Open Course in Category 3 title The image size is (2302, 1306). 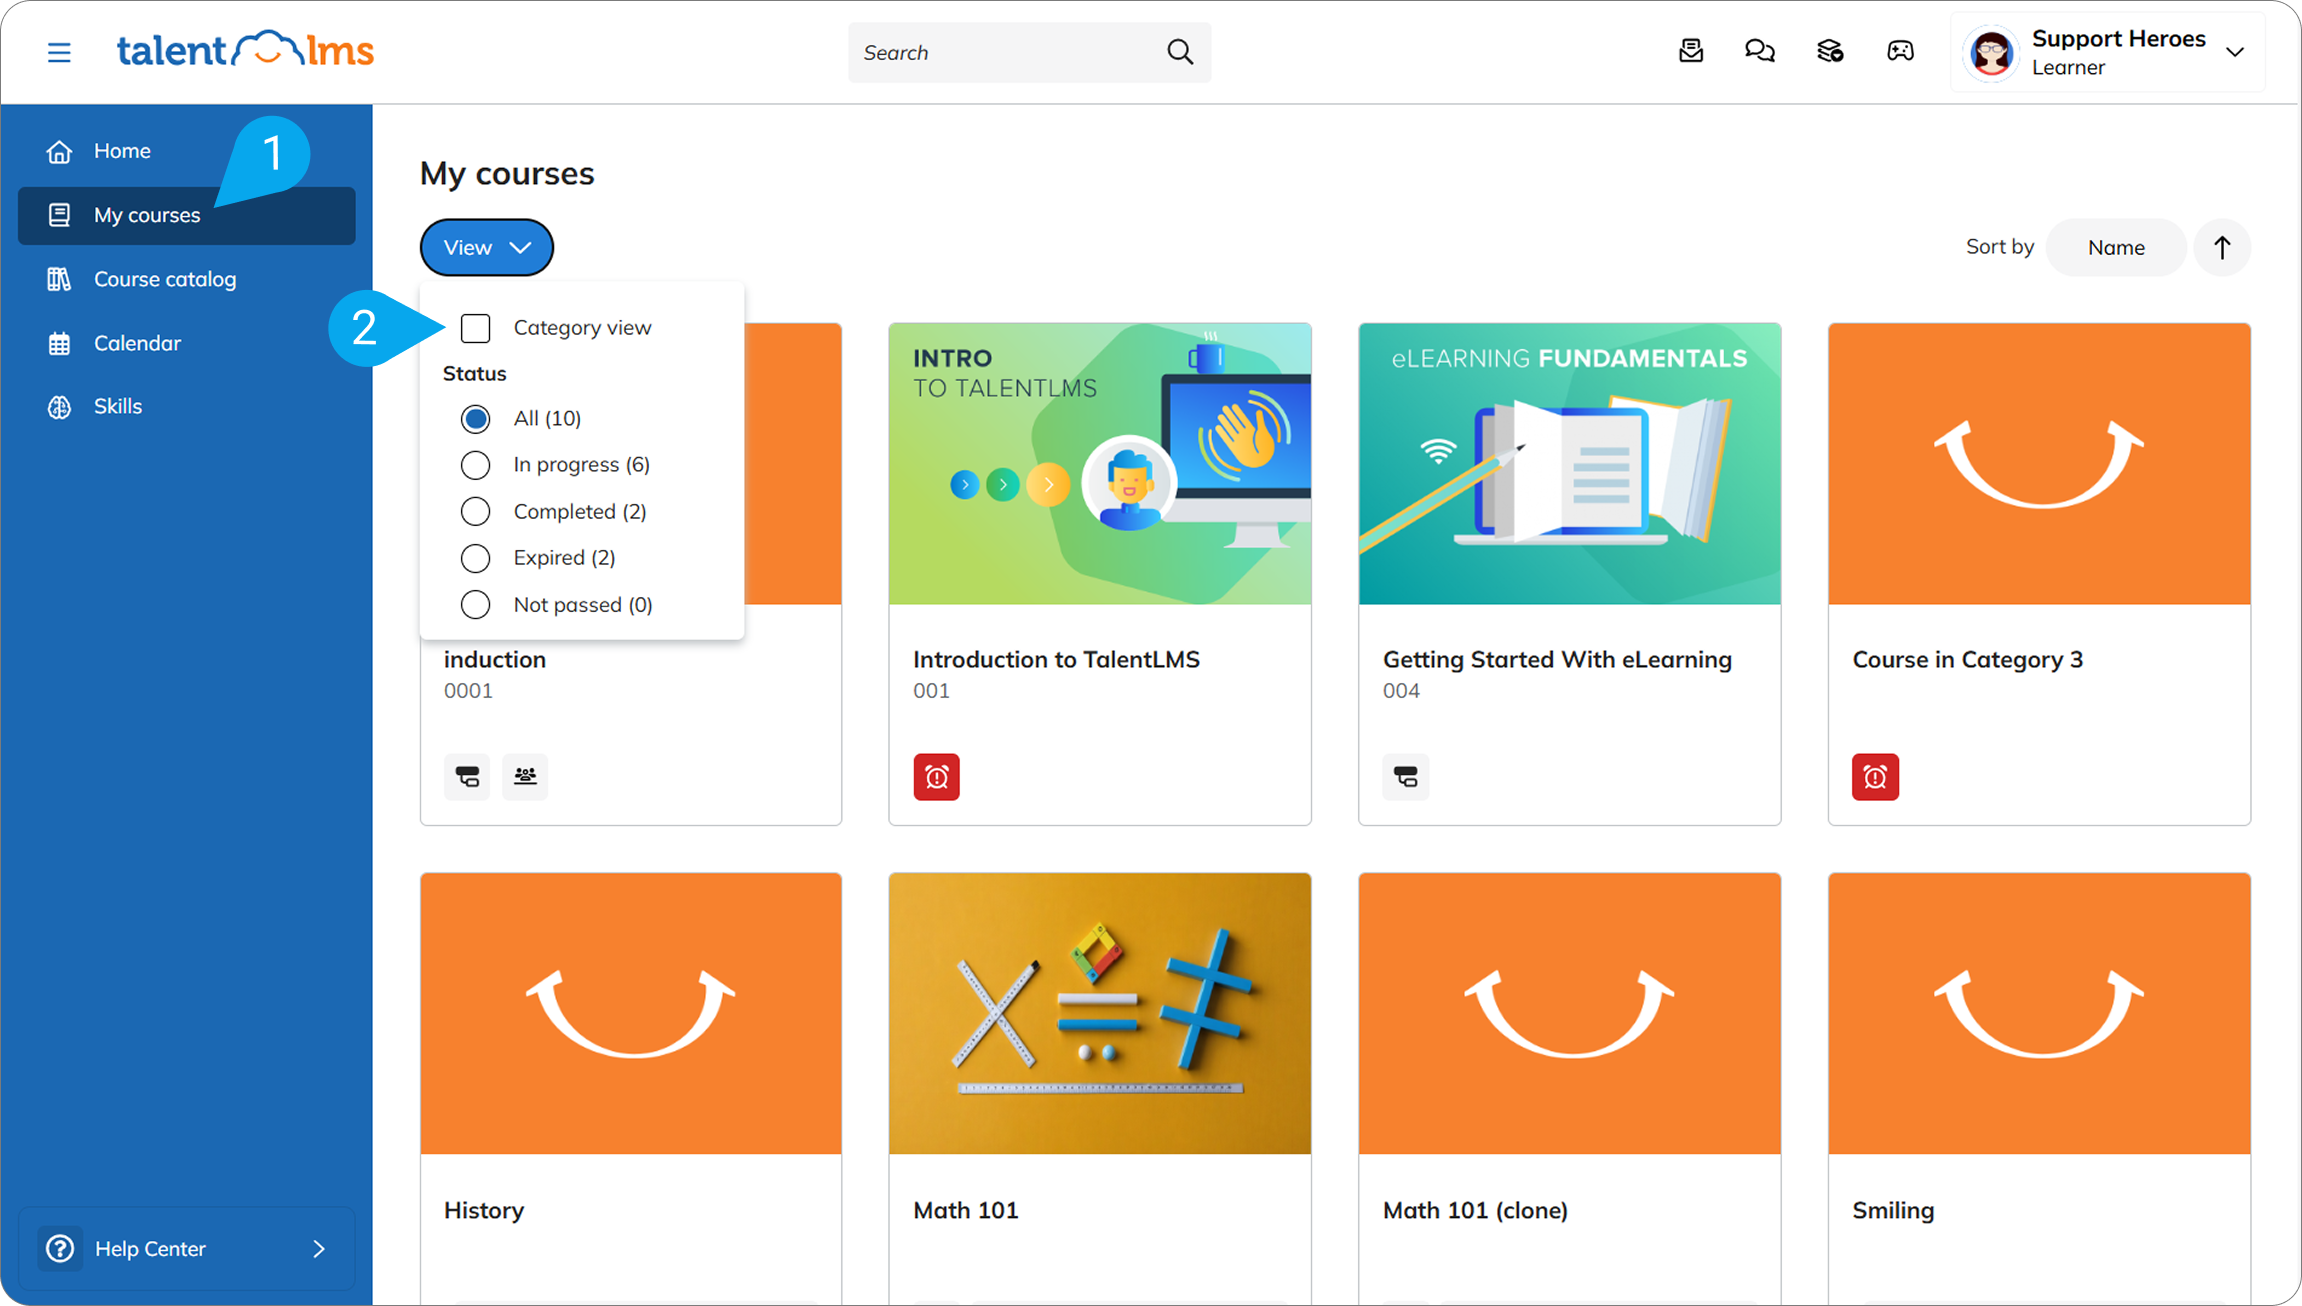1967,660
